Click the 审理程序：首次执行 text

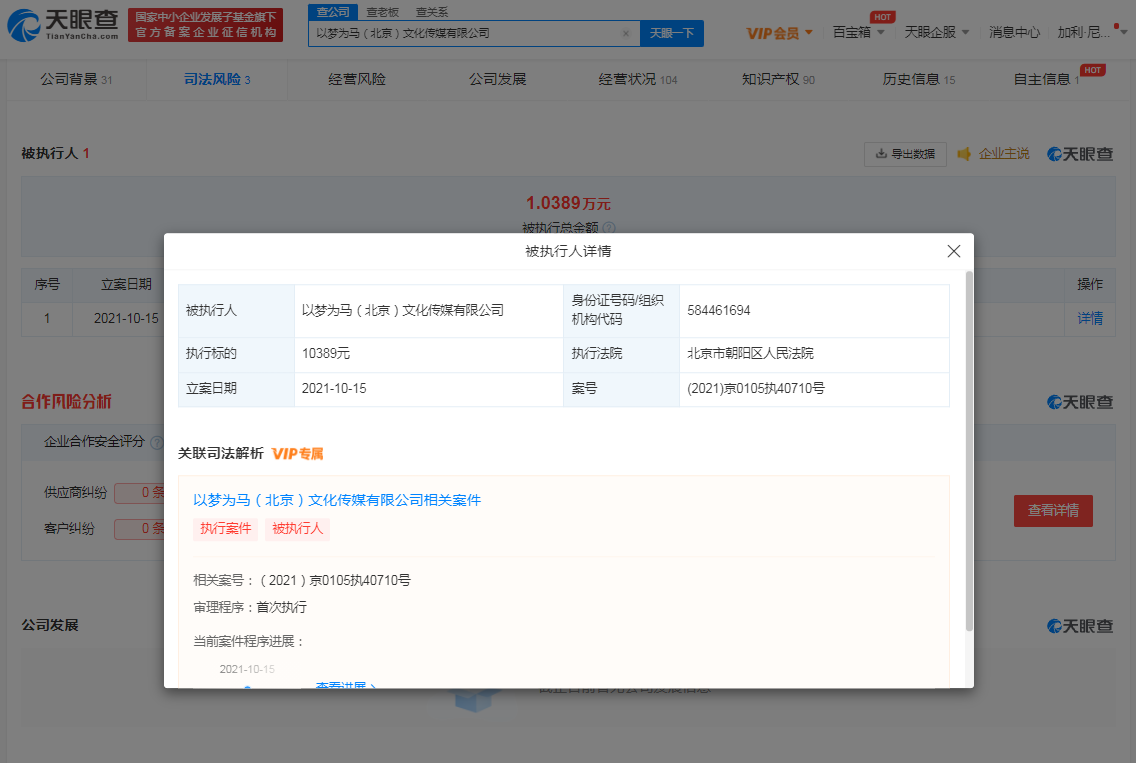250,607
